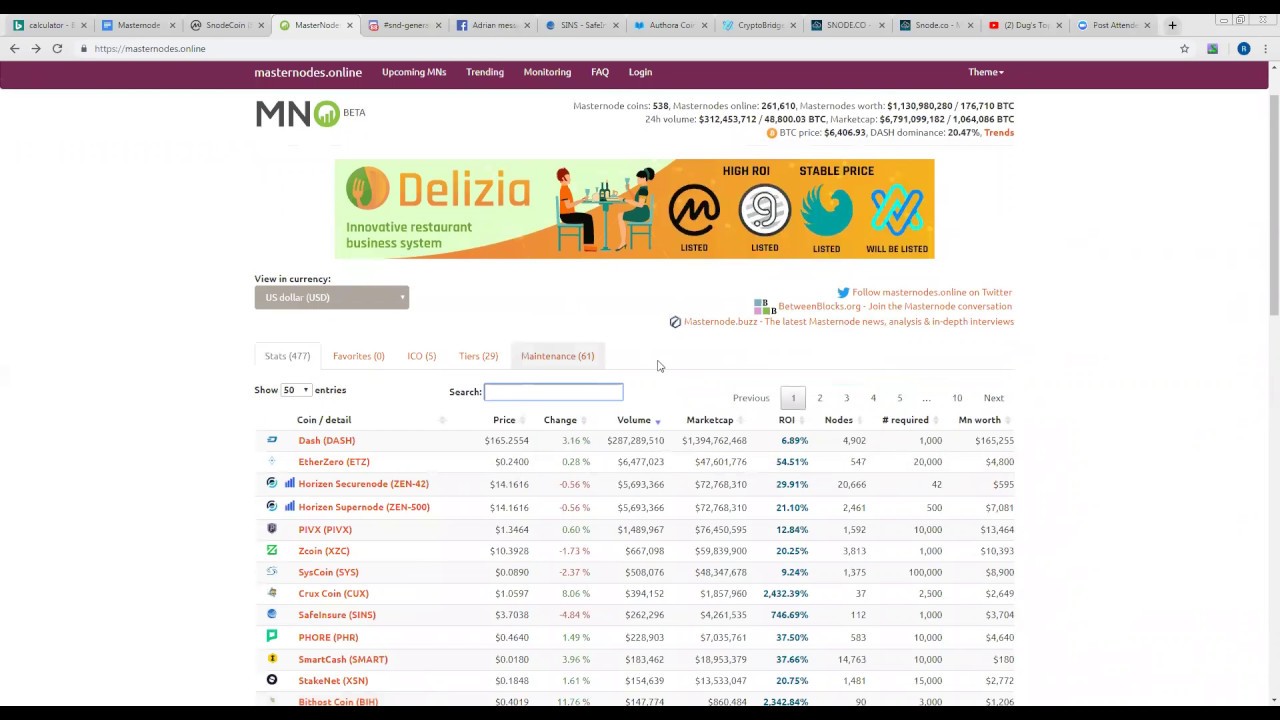1280x720 pixels.
Task: Click the Horizen Securenode coin logo
Action: pos(272,483)
